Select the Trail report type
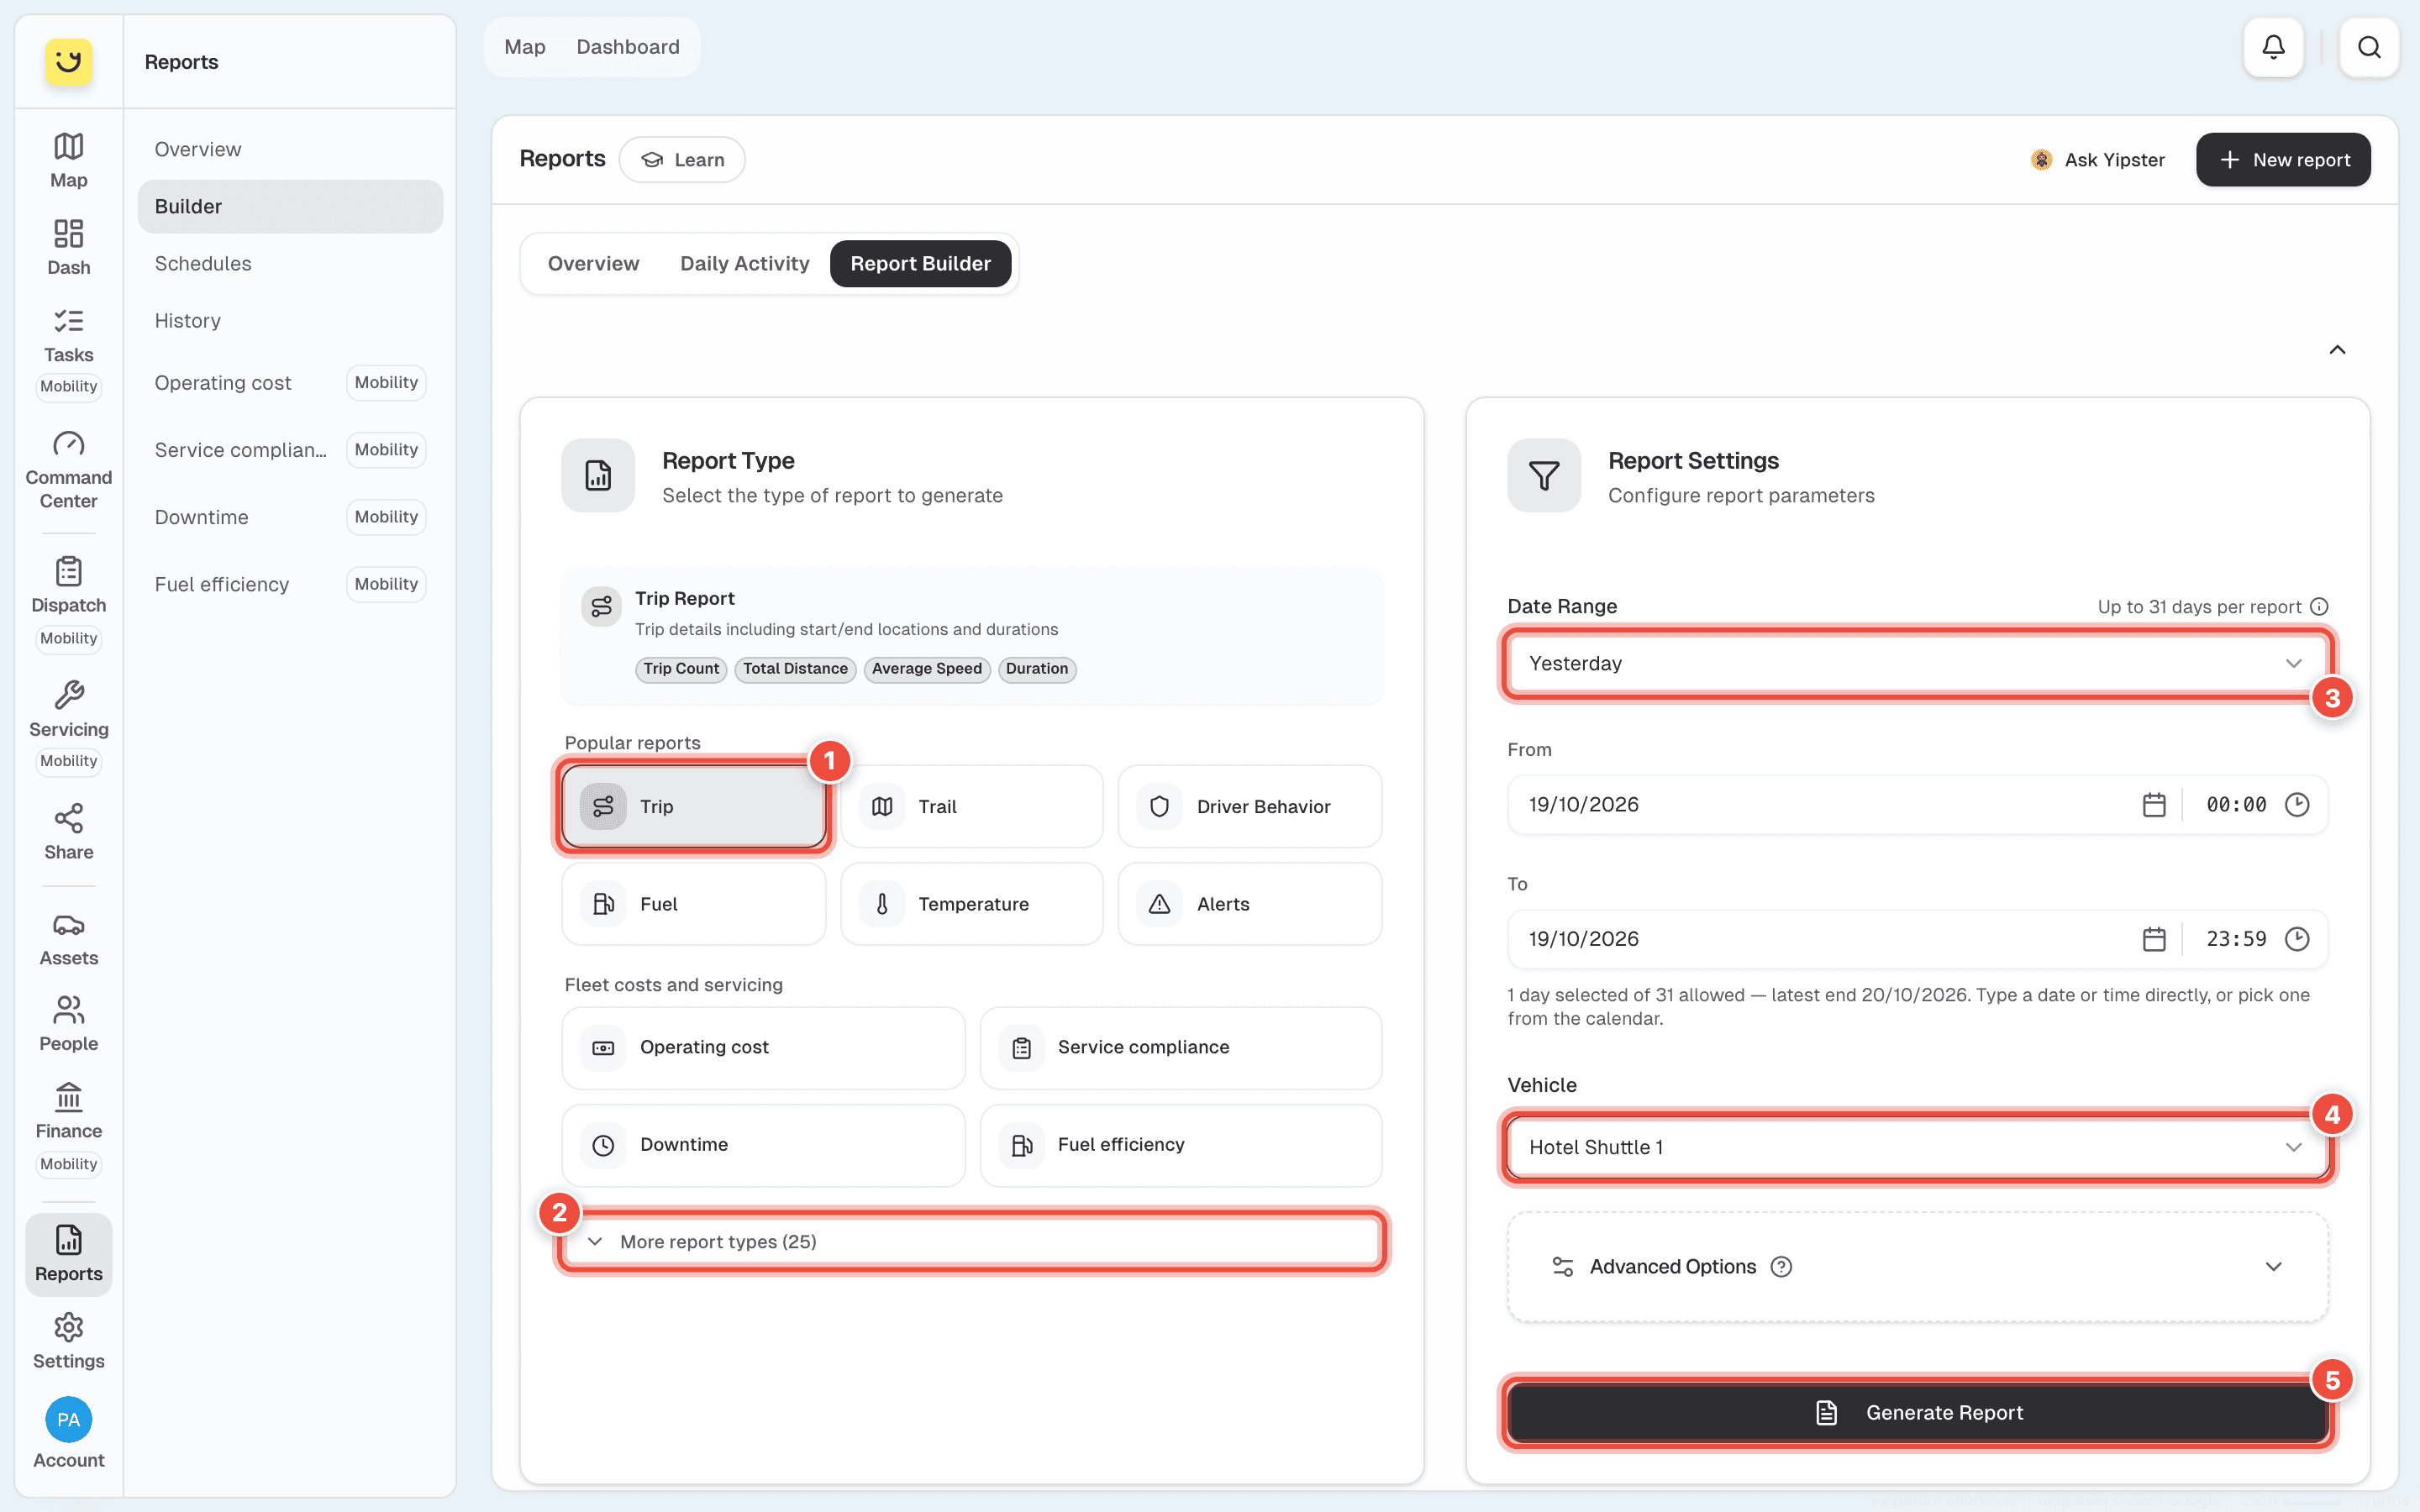 pyautogui.click(x=971, y=806)
